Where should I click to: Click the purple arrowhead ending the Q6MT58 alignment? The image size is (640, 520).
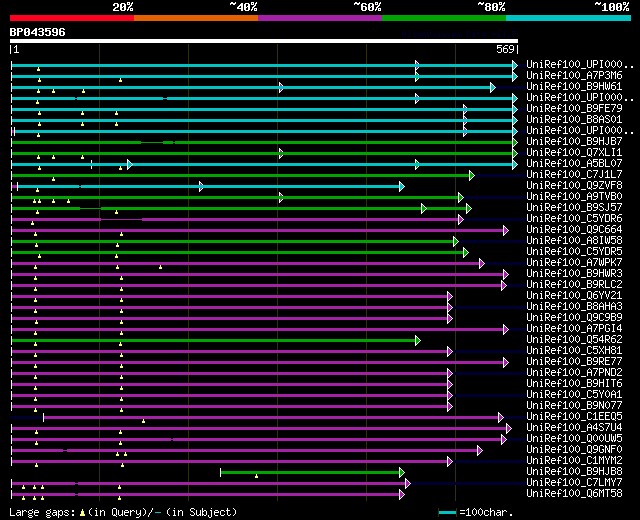[x=402, y=495]
